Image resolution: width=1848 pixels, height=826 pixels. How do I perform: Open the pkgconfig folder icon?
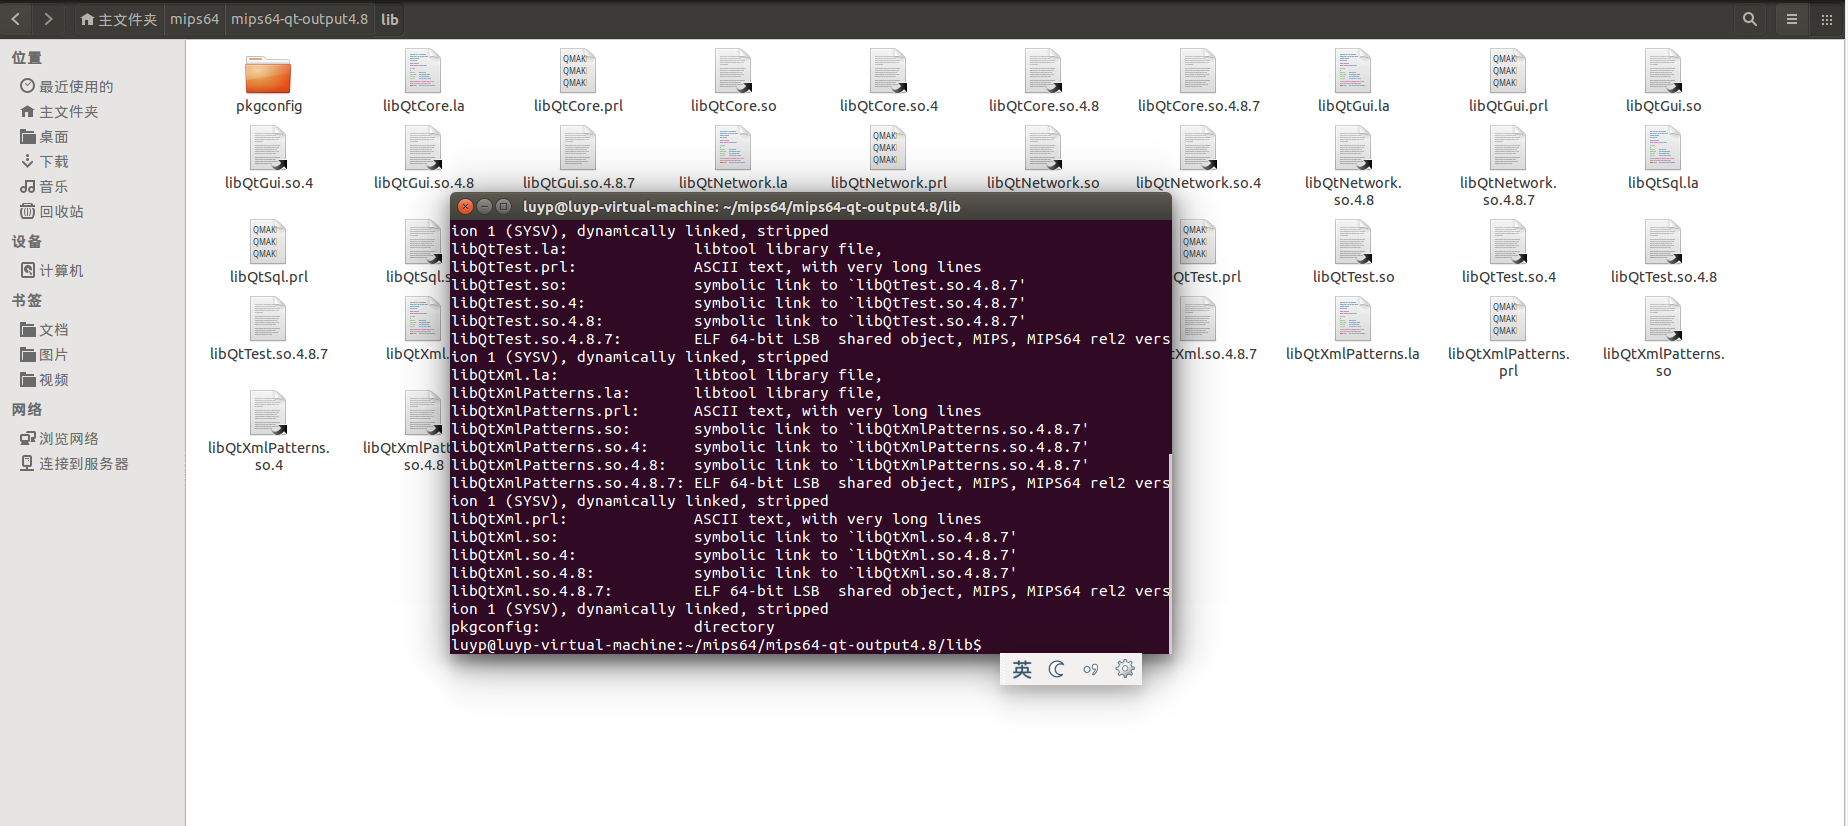pyautogui.click(x=268, y=74)
